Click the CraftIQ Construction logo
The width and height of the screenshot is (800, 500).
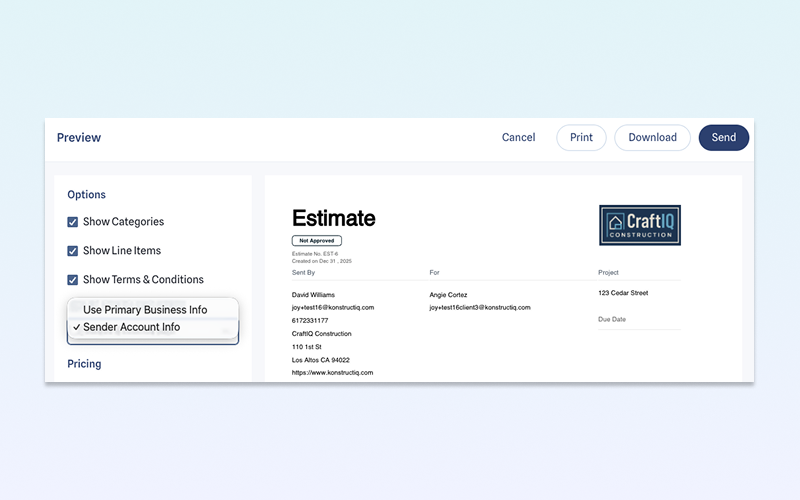coord(640,226)
